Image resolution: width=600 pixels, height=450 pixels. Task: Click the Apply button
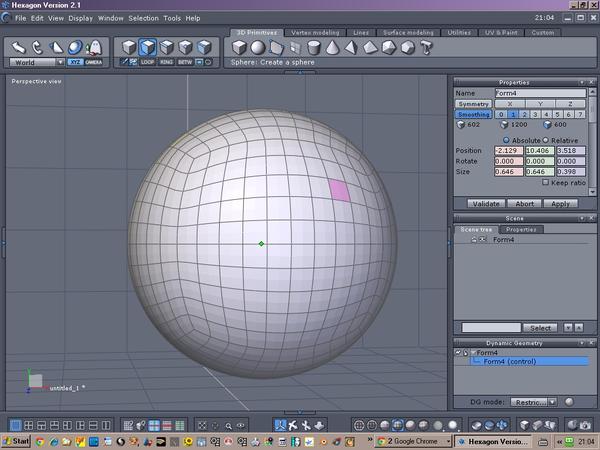pyautogui.click(x=561, y=204)
